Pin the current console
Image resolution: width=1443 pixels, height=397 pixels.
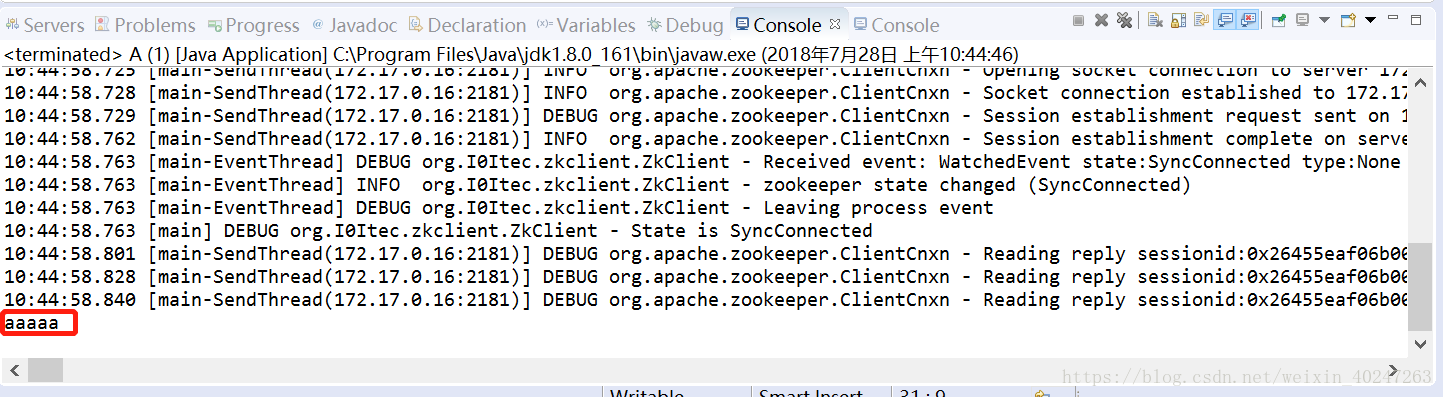click(1279, 20)
